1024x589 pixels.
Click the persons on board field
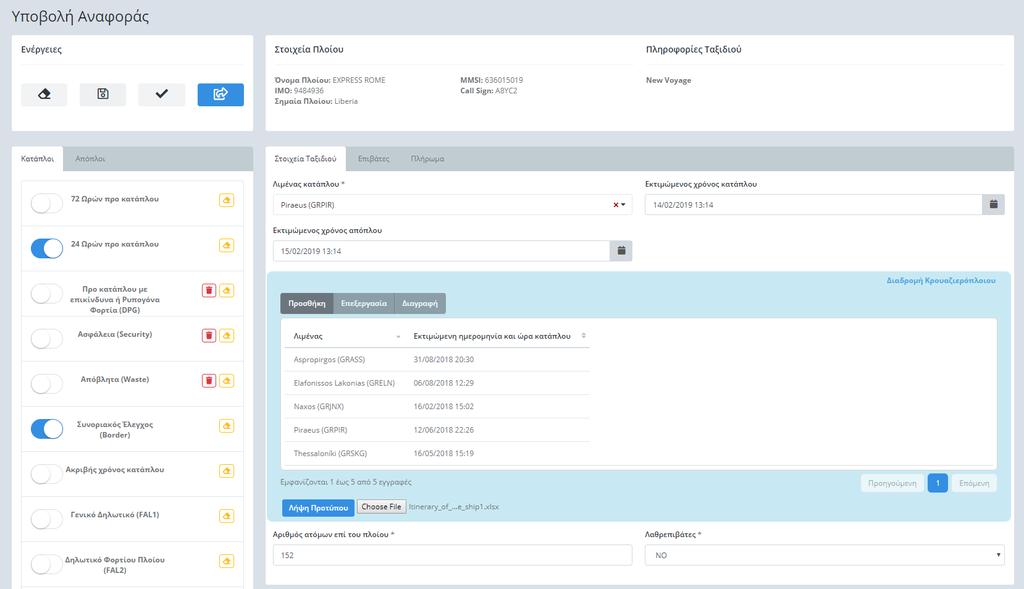click(x=452, y=555)
